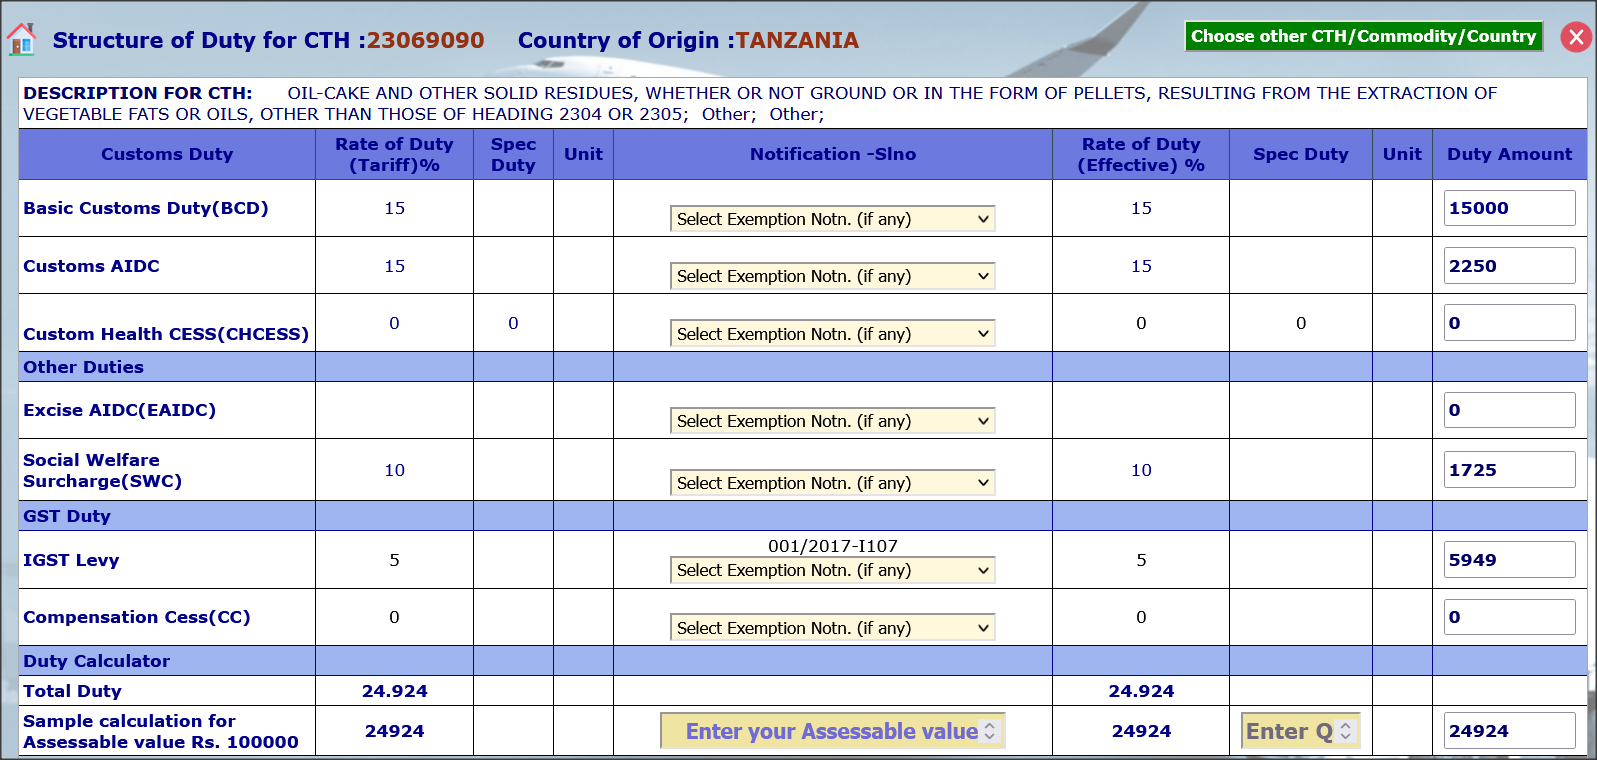Click the total duty amount field 24924
Image resolution: width=1597 pixels, height=760 pixels.
[1509, 731]
